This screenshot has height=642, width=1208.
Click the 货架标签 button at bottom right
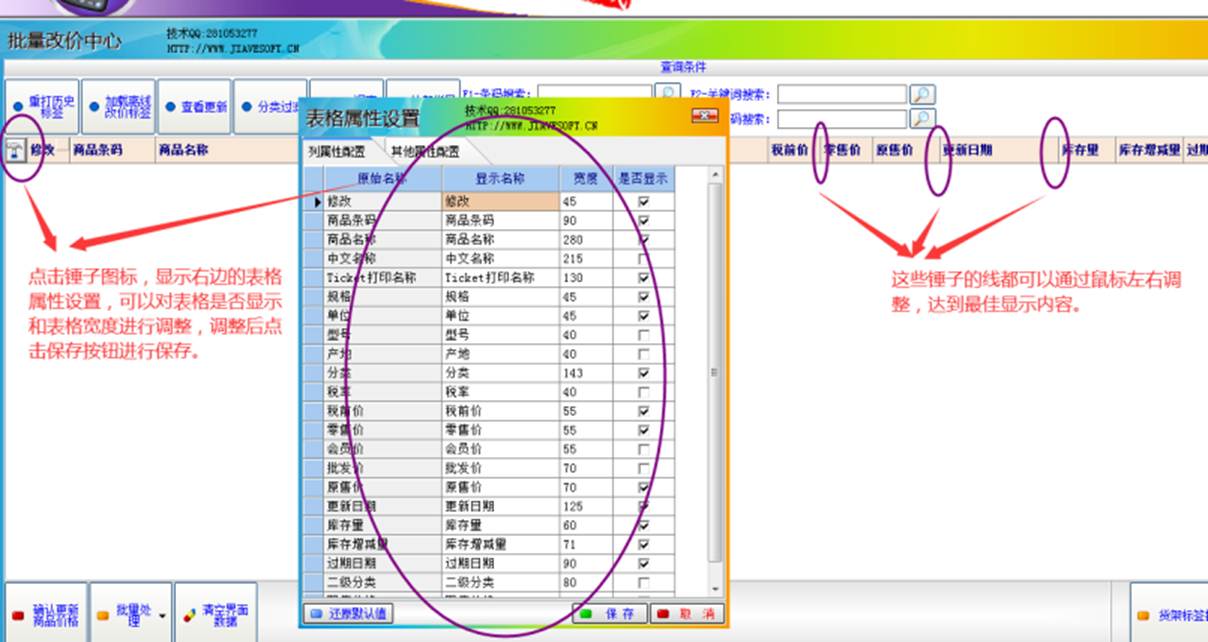(x=1170, y=615)
